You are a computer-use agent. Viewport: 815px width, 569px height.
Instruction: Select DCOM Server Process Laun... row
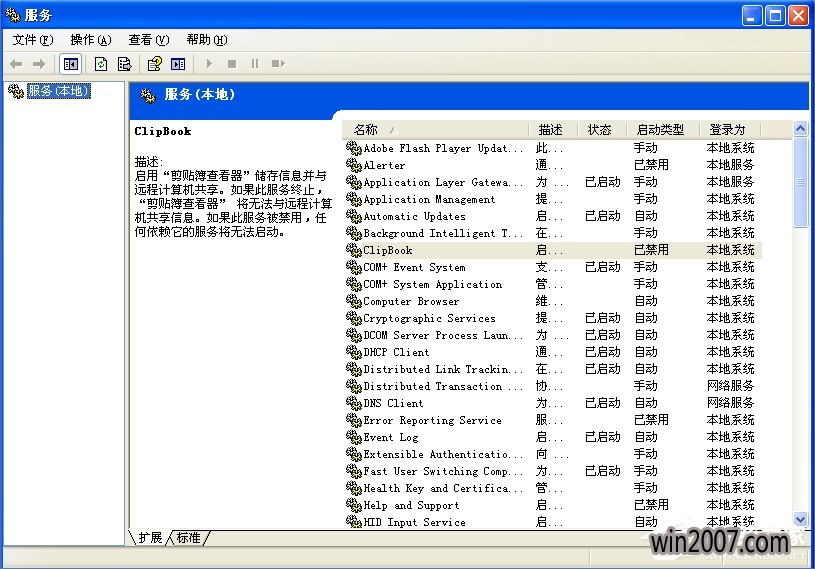coord(553,335)
